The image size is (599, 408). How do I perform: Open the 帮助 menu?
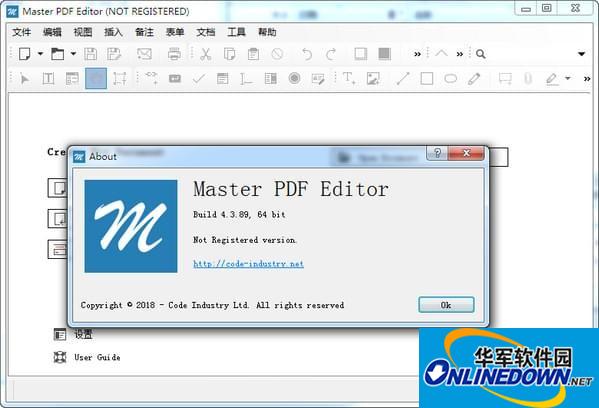[x=267, y=32]
